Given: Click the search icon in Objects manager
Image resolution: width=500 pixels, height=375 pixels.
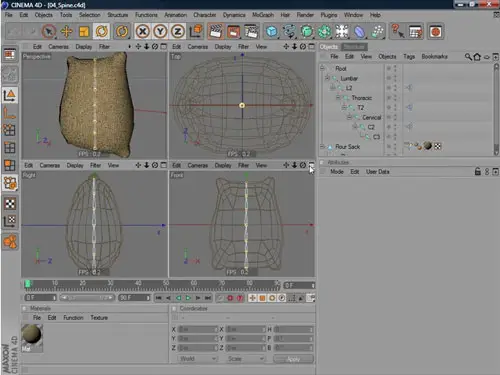Looking at the screenshot, I should [x=468, y=57].
